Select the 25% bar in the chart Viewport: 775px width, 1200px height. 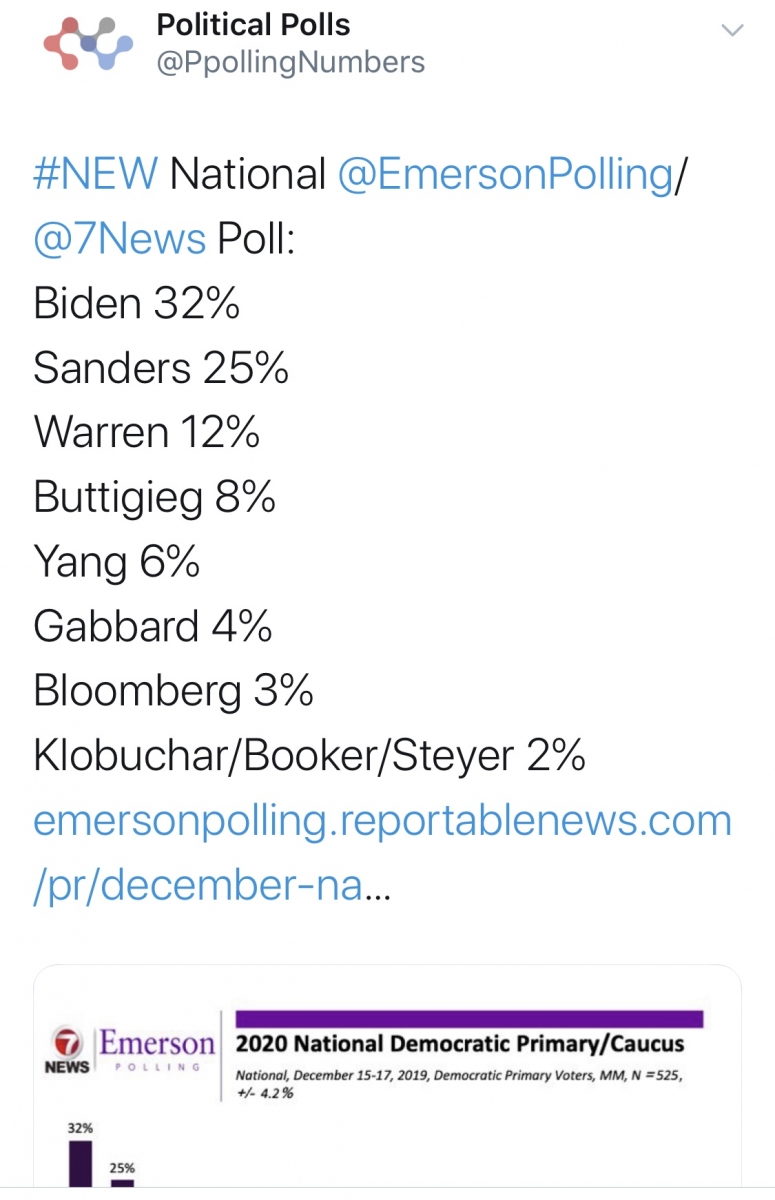tap(122, 1182)
